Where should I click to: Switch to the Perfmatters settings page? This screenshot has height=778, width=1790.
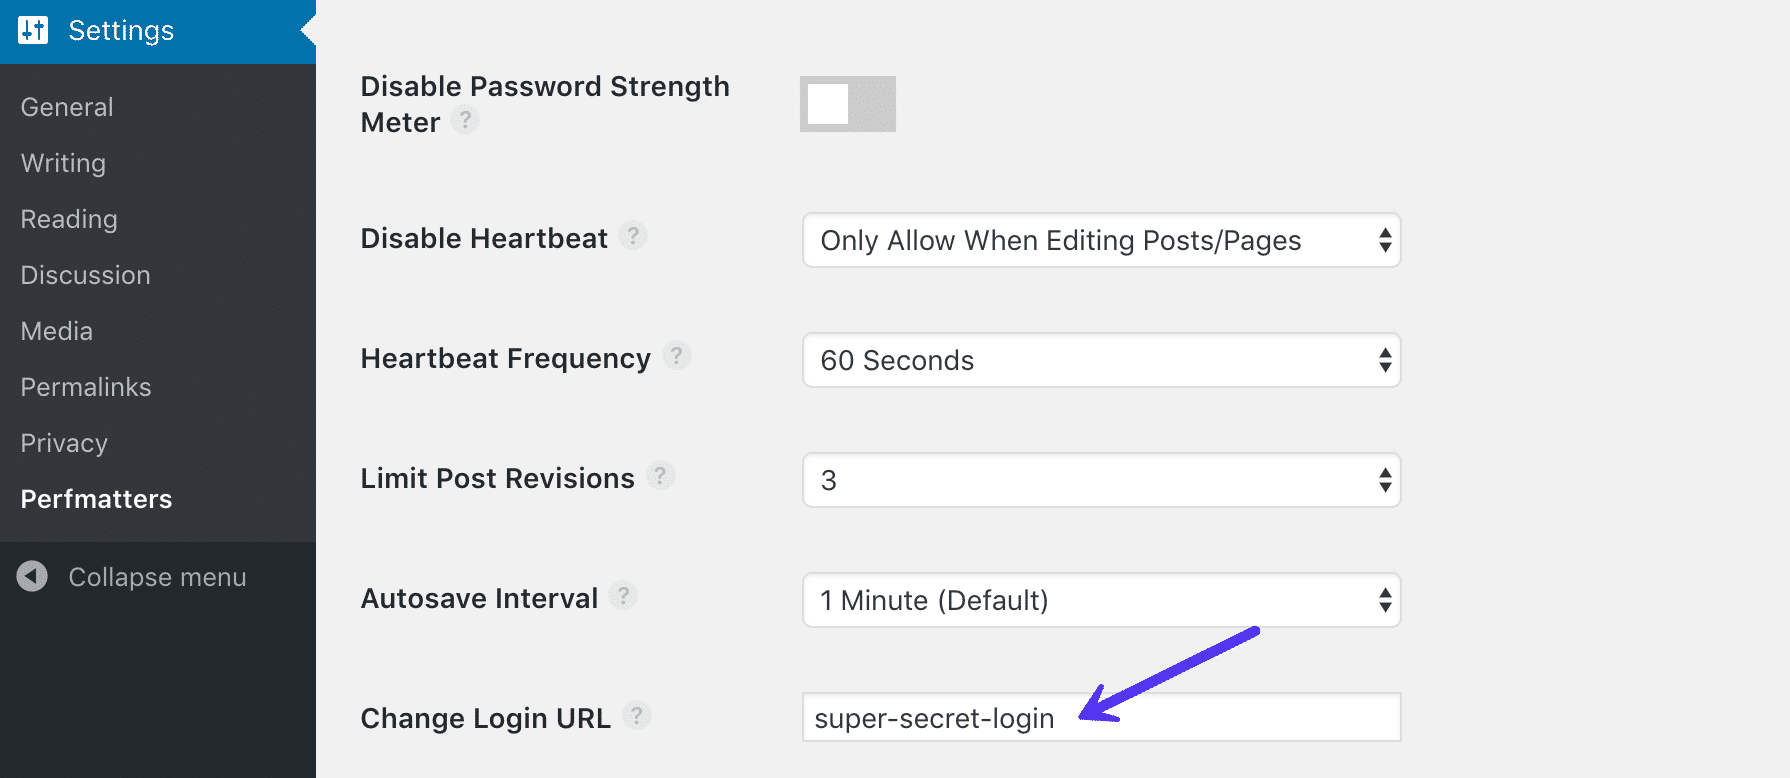coord(95,498)
